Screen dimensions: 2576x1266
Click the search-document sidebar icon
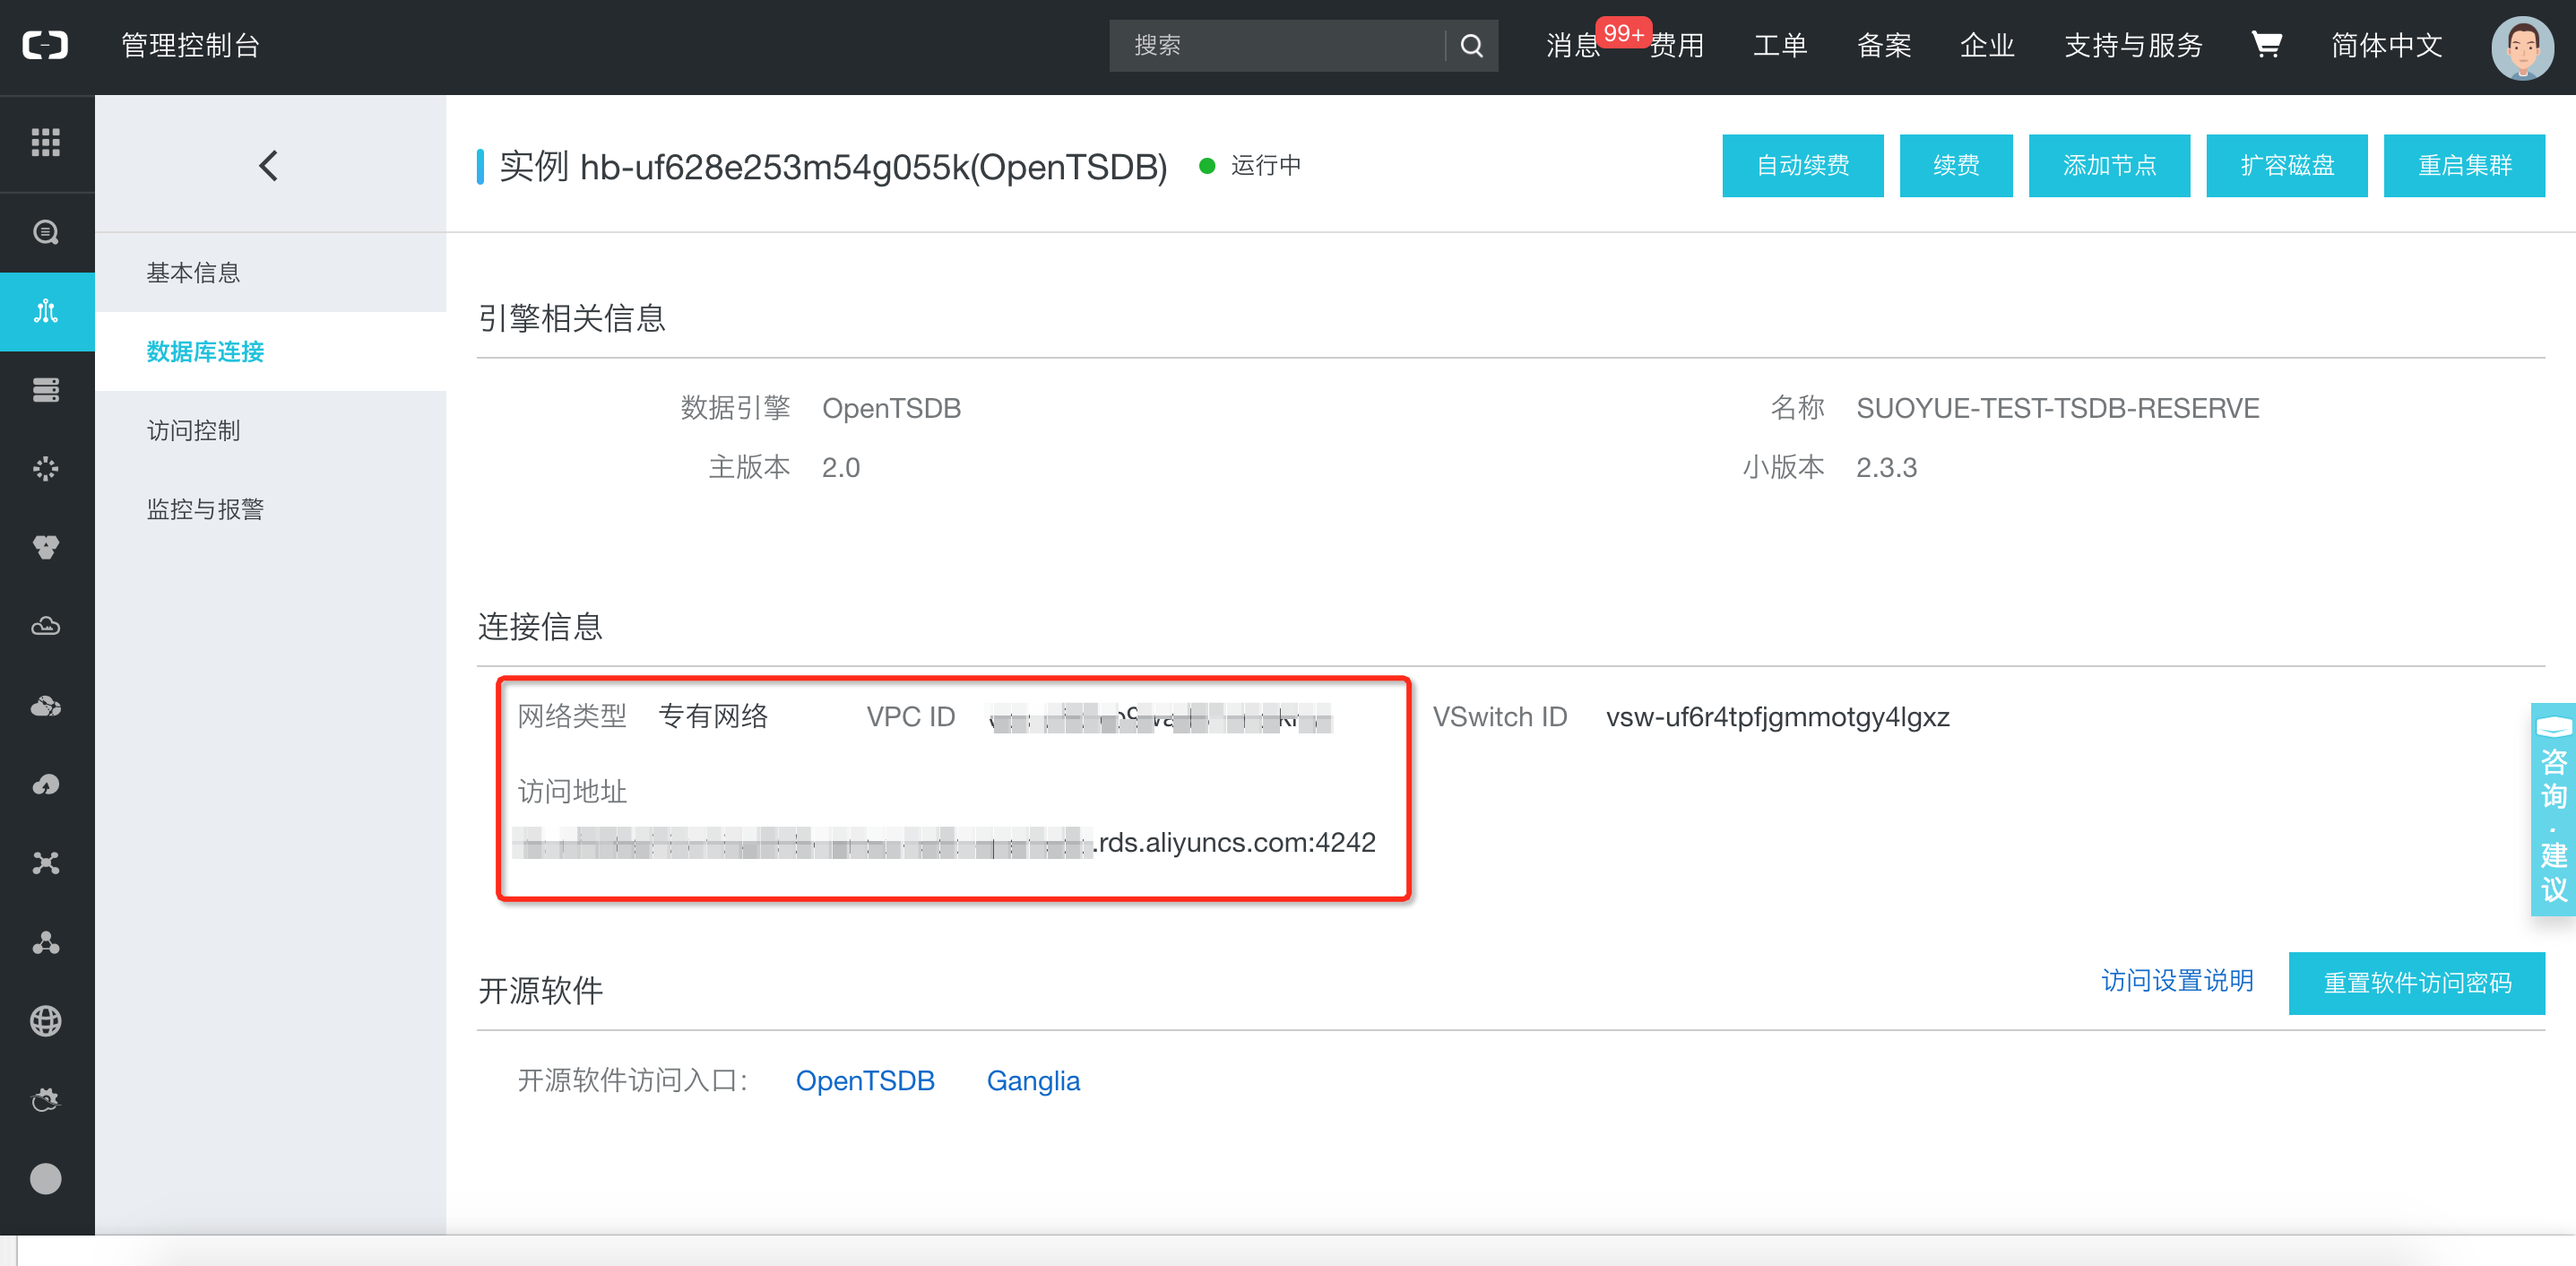click(46, 232)
